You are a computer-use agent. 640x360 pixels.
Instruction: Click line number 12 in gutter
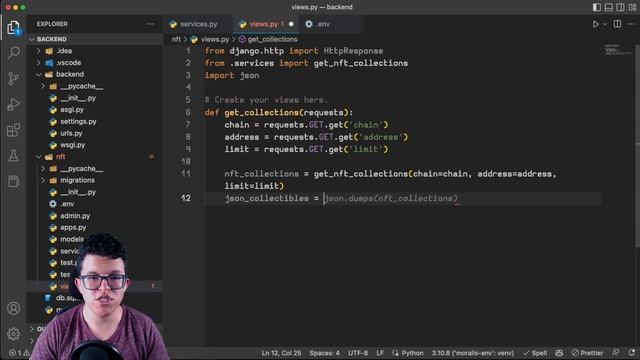[x=186, y=198]
